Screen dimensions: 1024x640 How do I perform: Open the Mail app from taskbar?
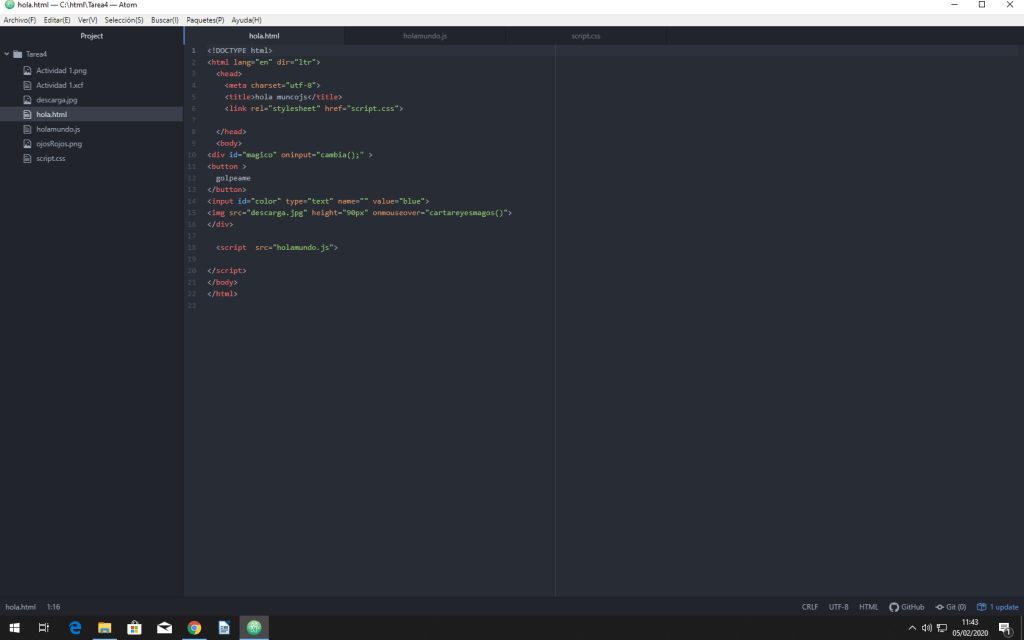coord(164,628)
